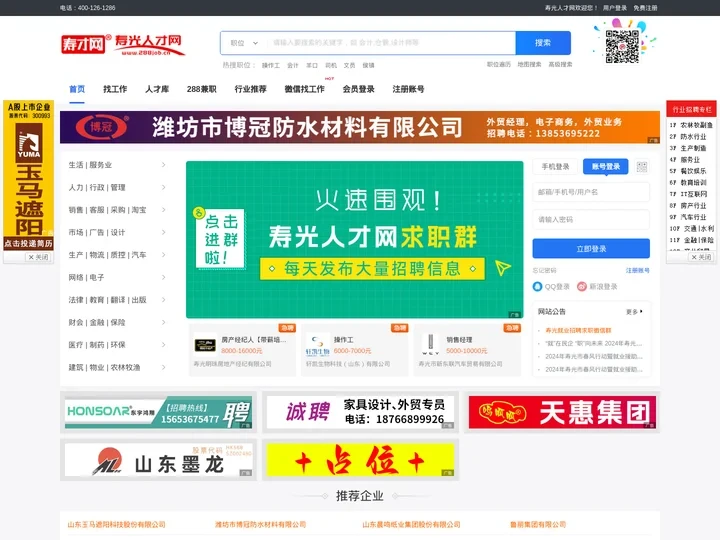Open IT互联网 in industry column
The image size is (720, 540).
click(x=693, y=194)
